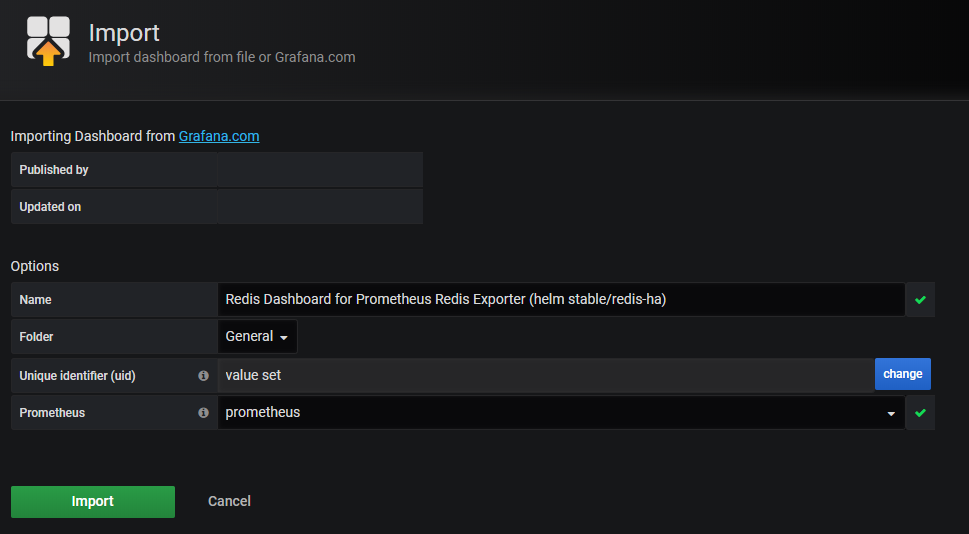Image resolution: width=969 pixels, height=534 pixels.
Task: Click the blue change button for uid
Action: (x=902, y=374)
